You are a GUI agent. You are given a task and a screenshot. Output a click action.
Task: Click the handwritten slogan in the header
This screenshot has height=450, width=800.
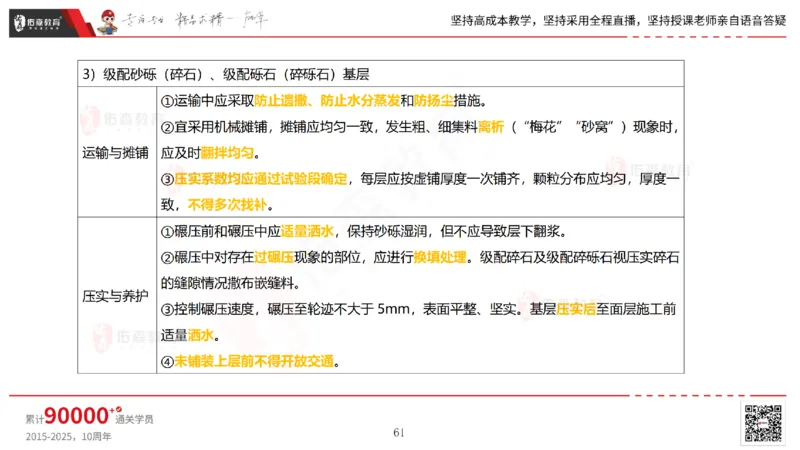(x=195, y=21)
